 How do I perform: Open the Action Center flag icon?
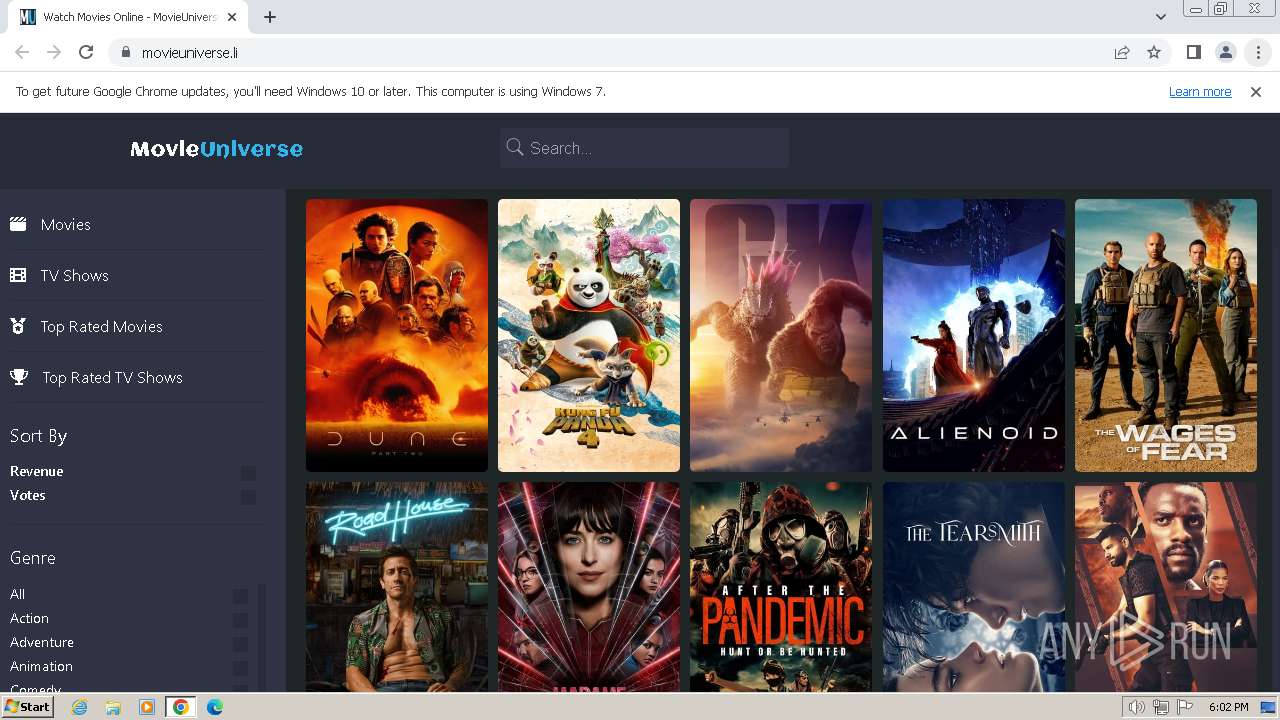(1185, 707)
